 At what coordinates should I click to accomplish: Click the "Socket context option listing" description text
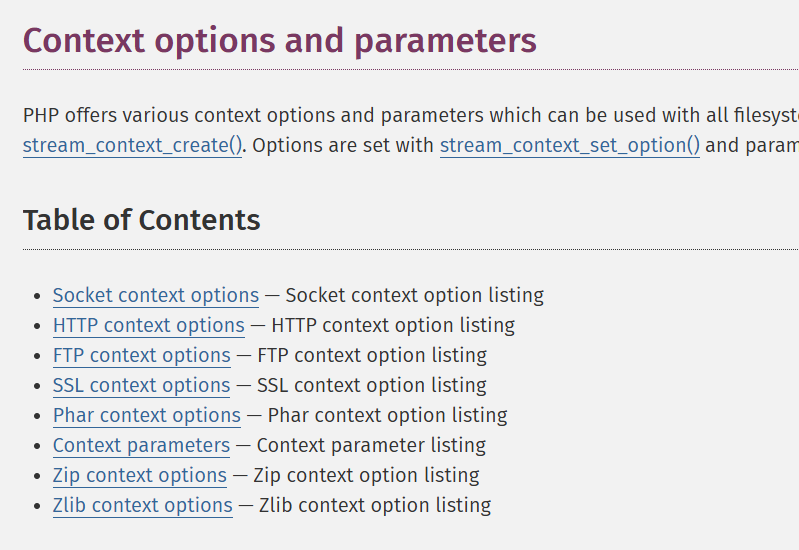point(414,295)
